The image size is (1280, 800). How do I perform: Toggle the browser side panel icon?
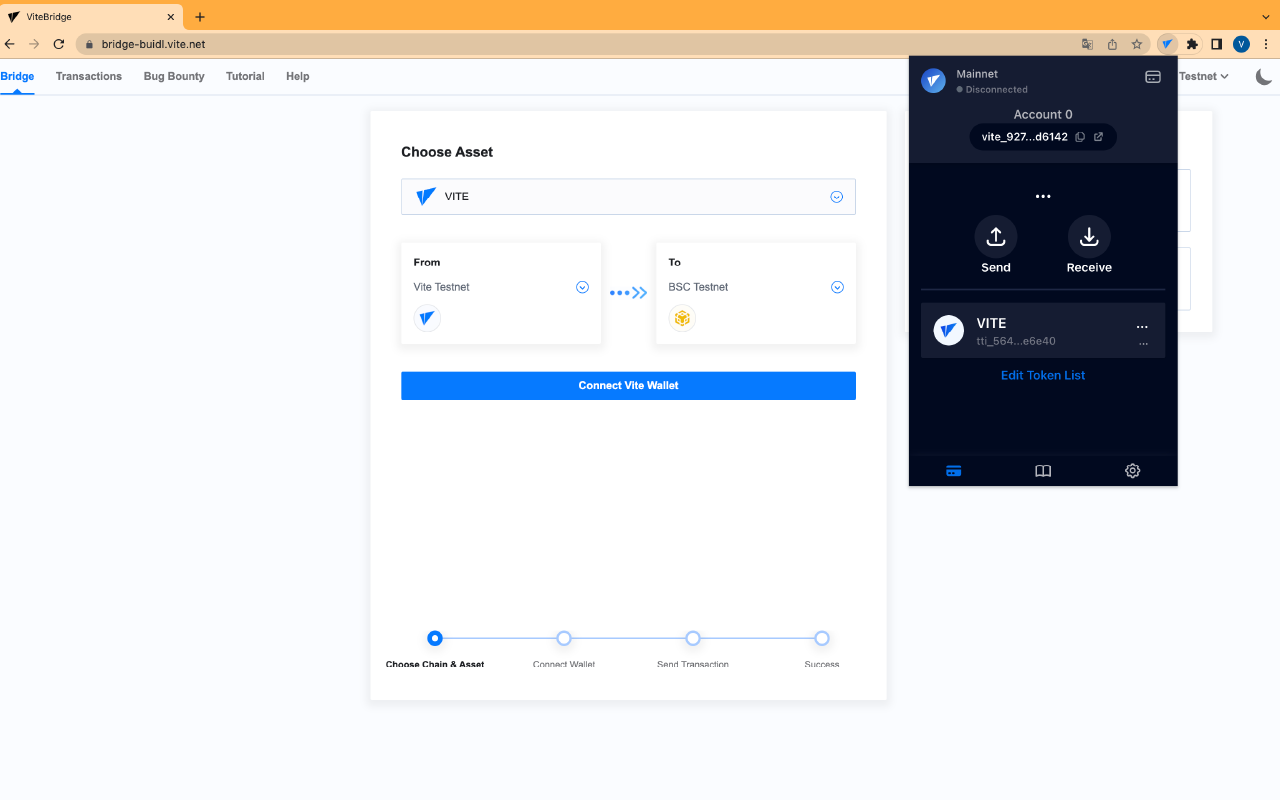tap(1217, 44)
